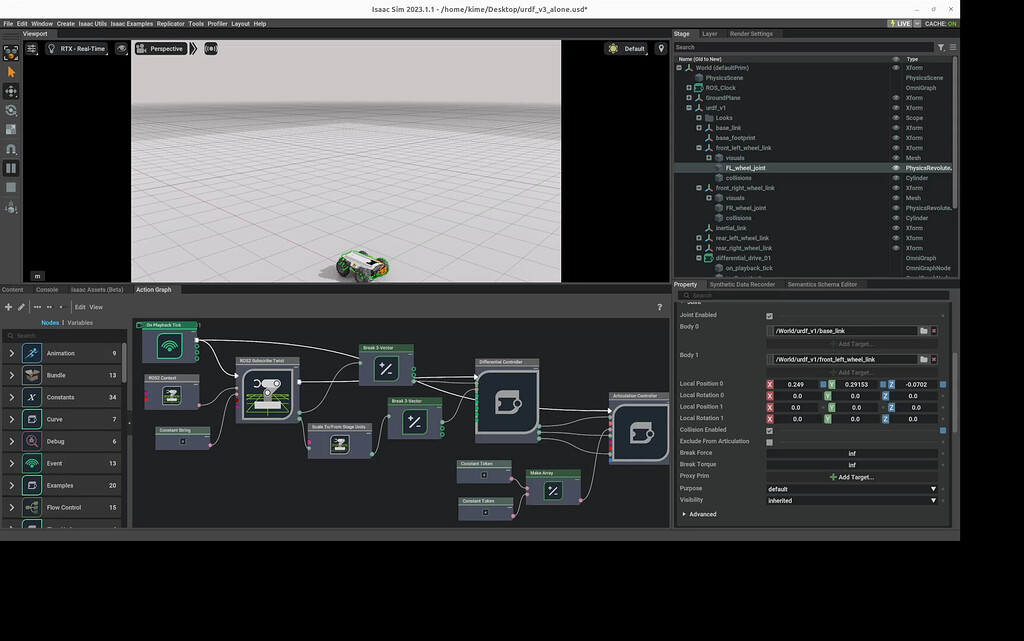The height and width of the screenshot is (641, 1024).
Task: Remove Body 1 target with red X
Action: tap(934, 359)
